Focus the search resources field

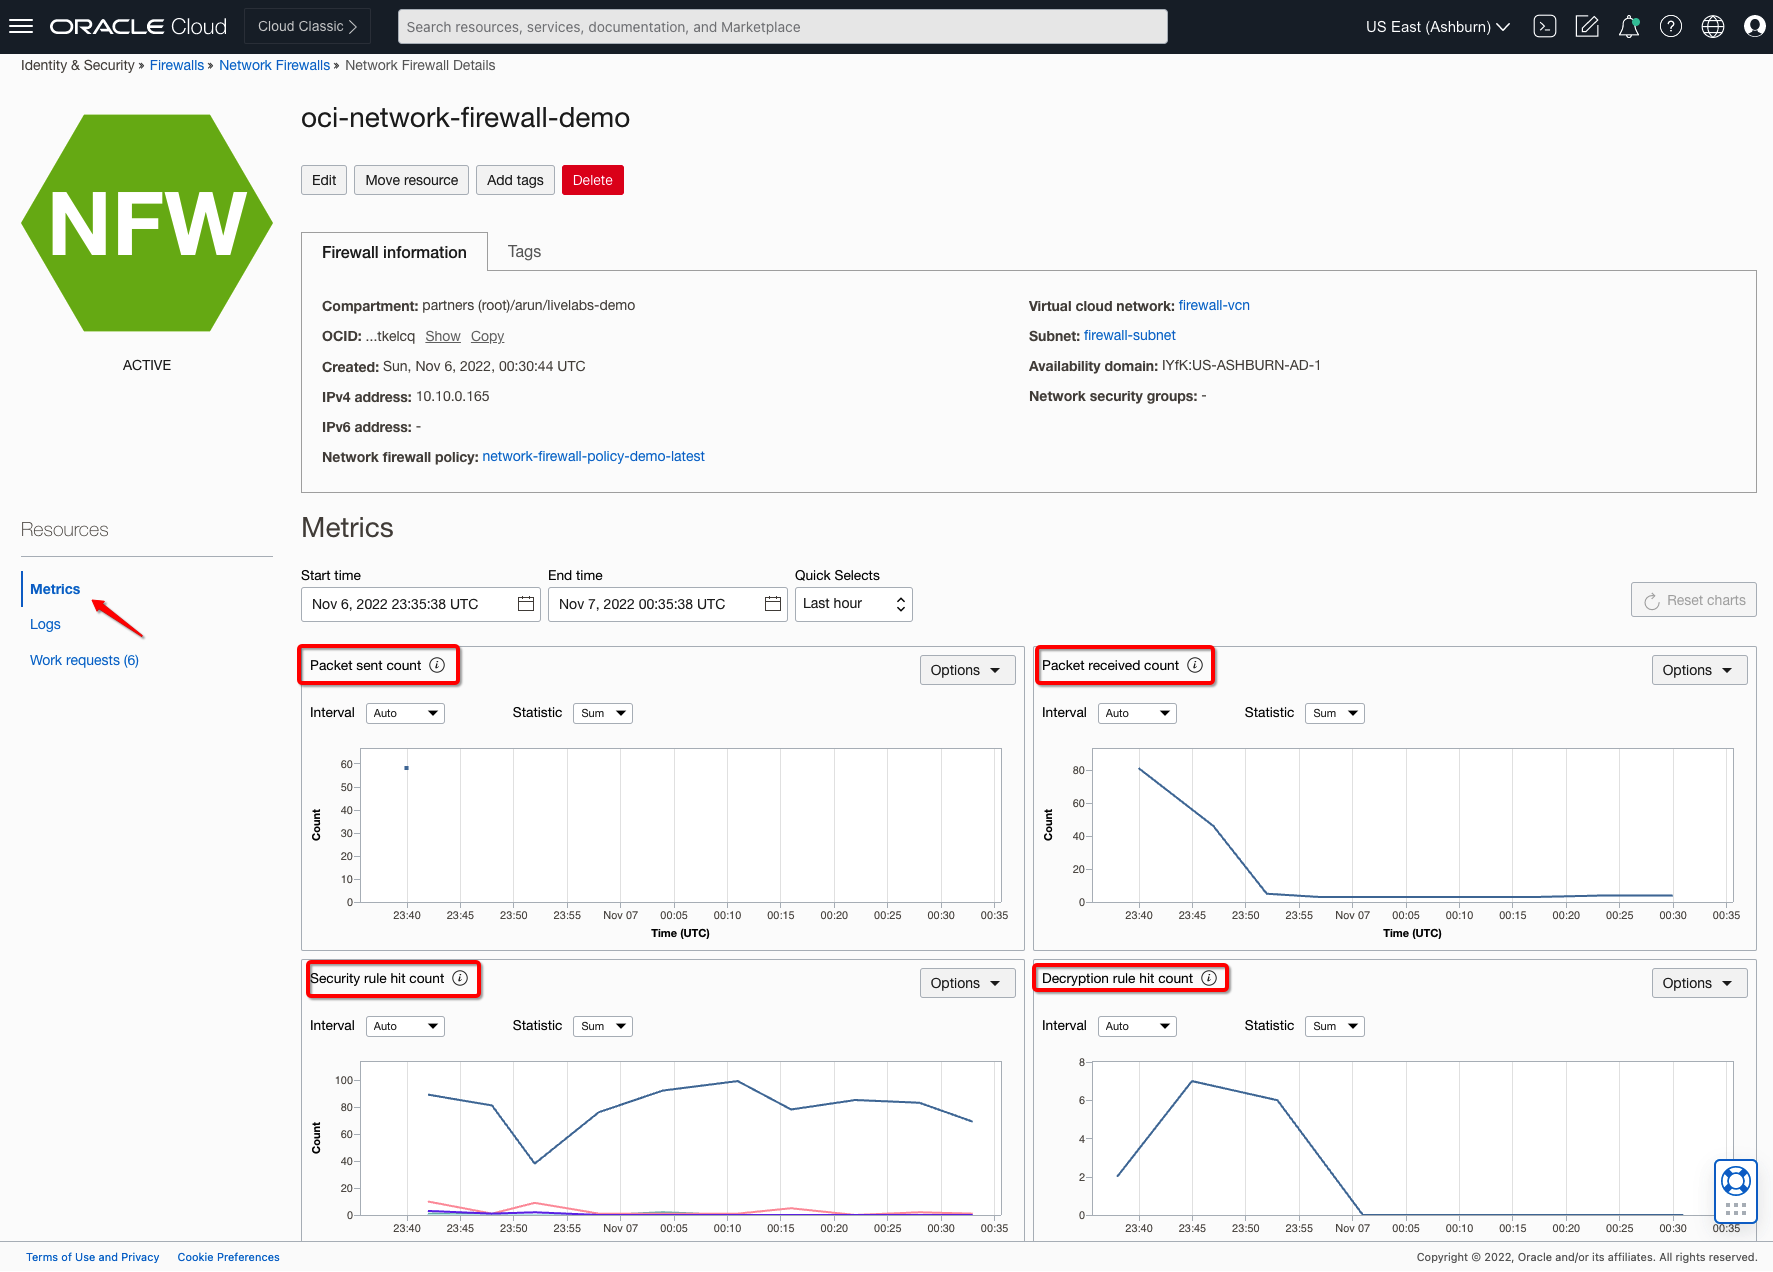click(782, 27)
